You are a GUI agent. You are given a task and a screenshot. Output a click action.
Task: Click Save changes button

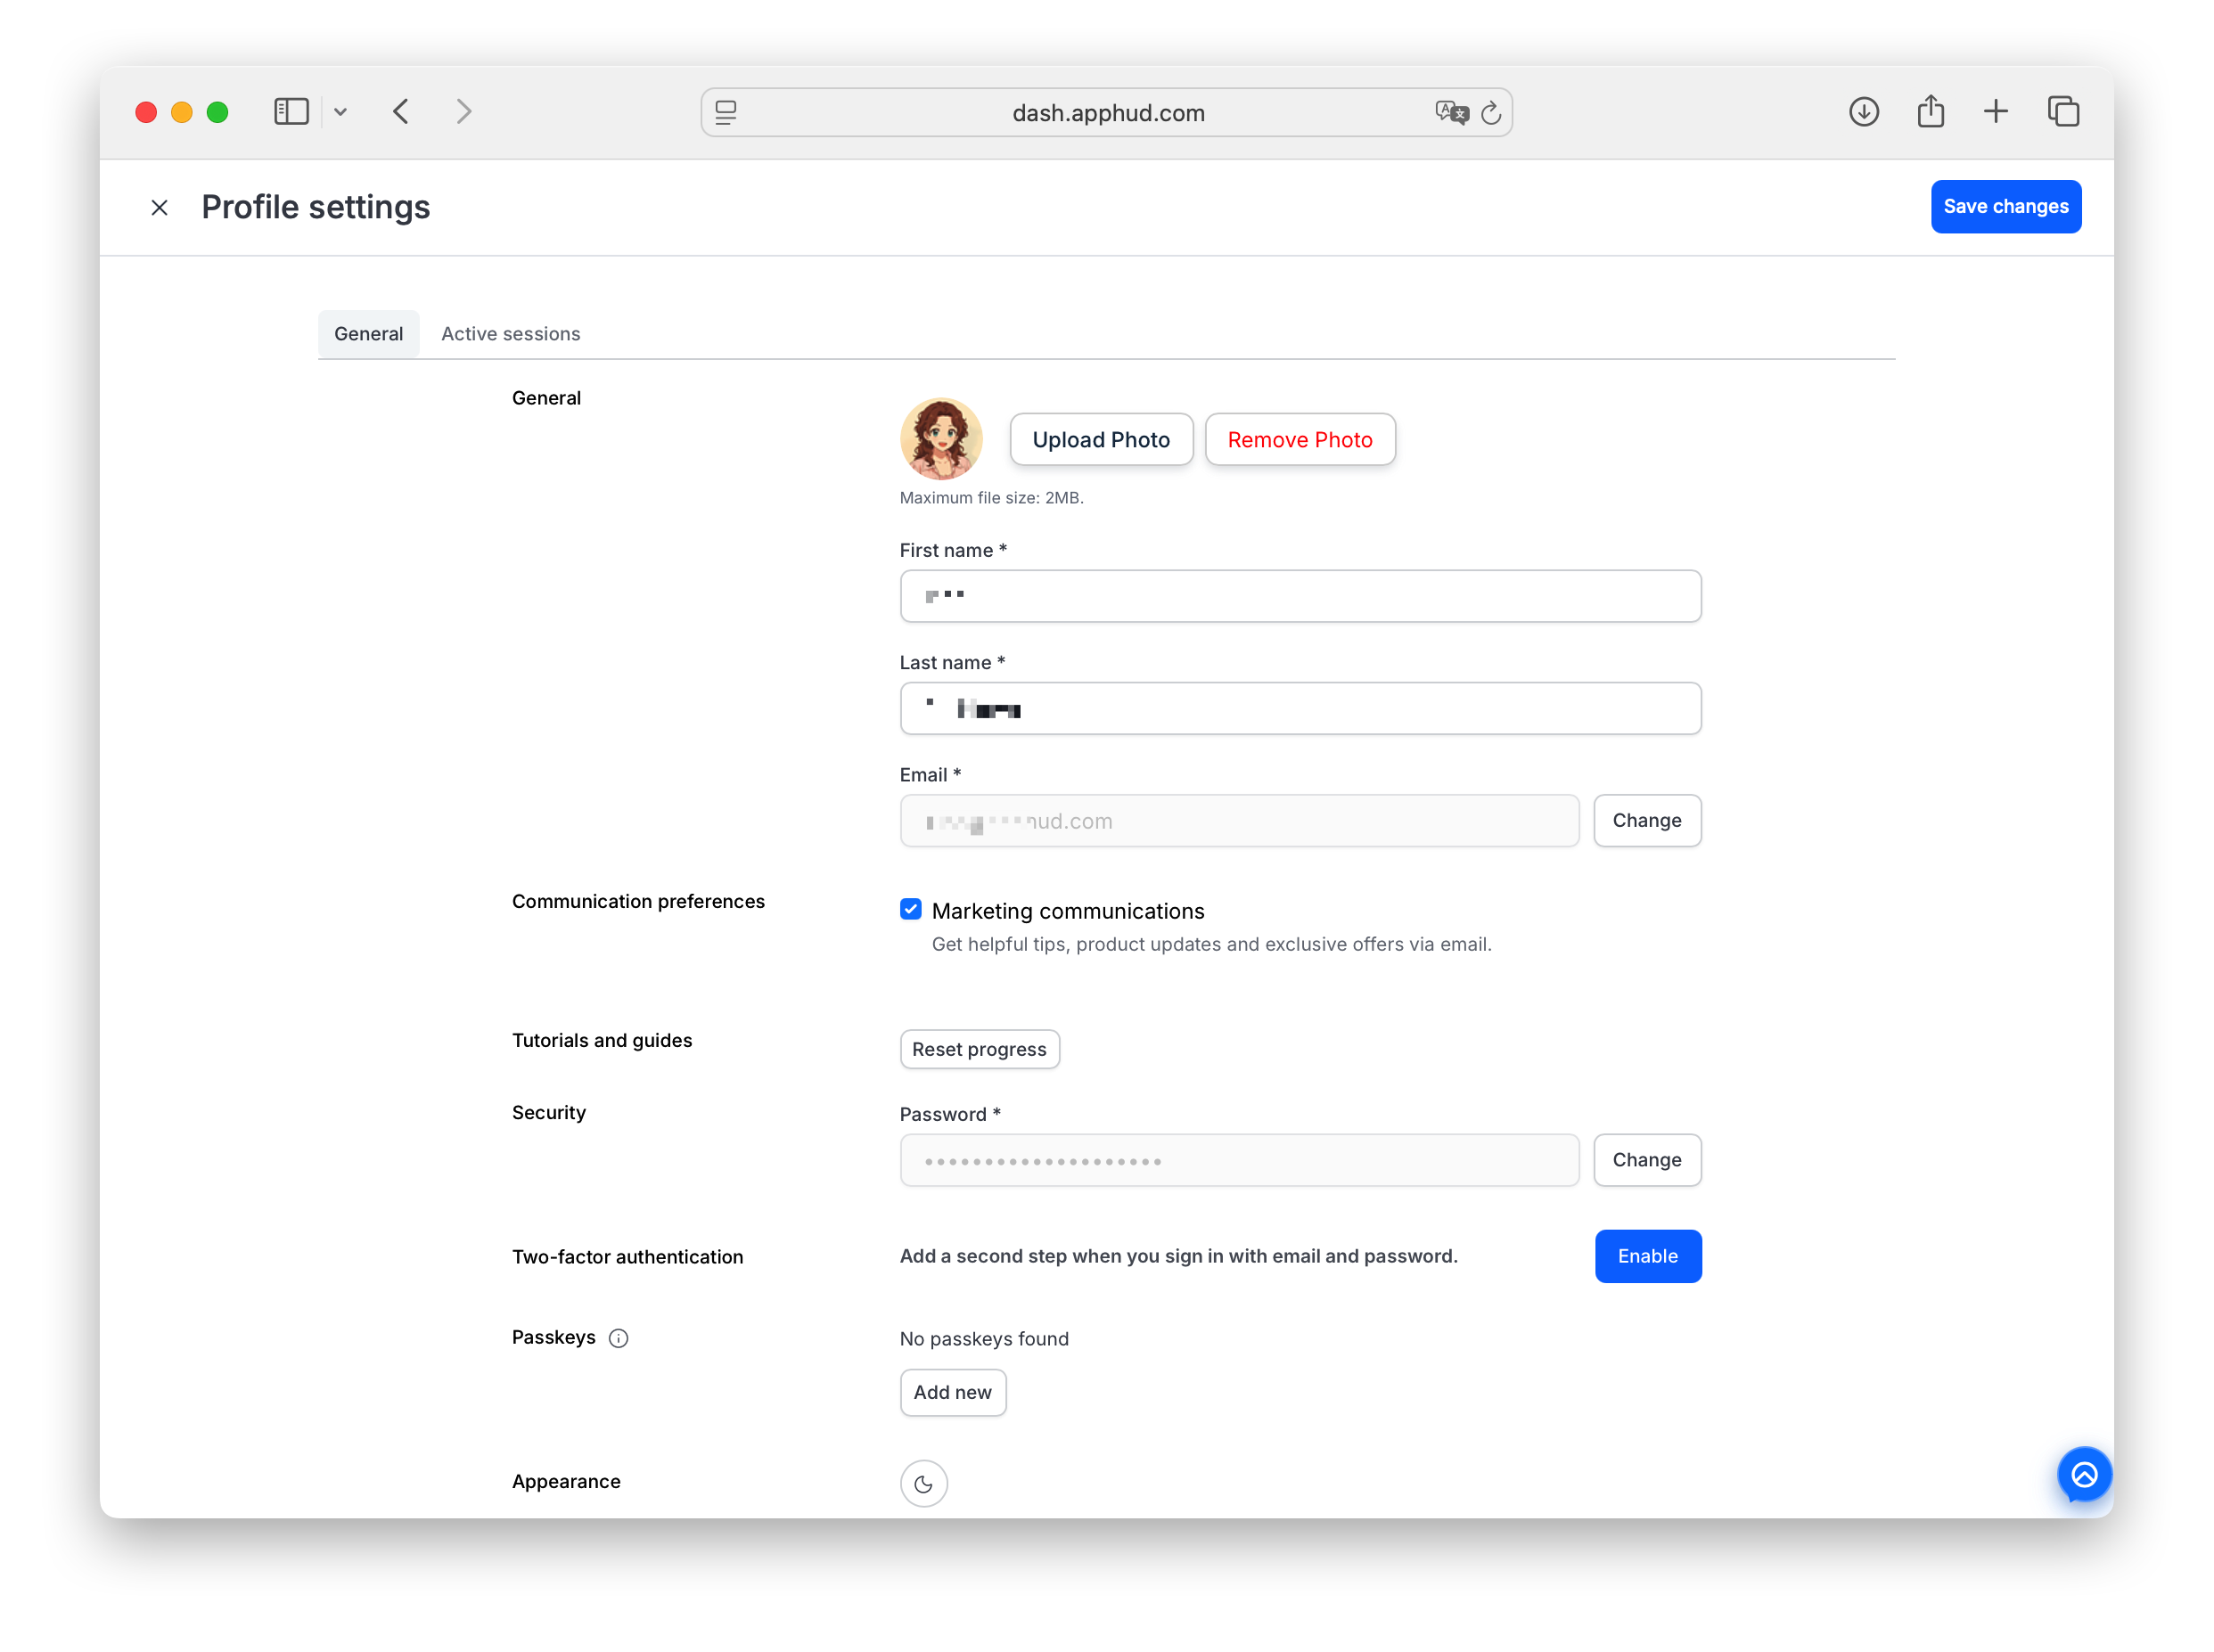point(2005,206)
